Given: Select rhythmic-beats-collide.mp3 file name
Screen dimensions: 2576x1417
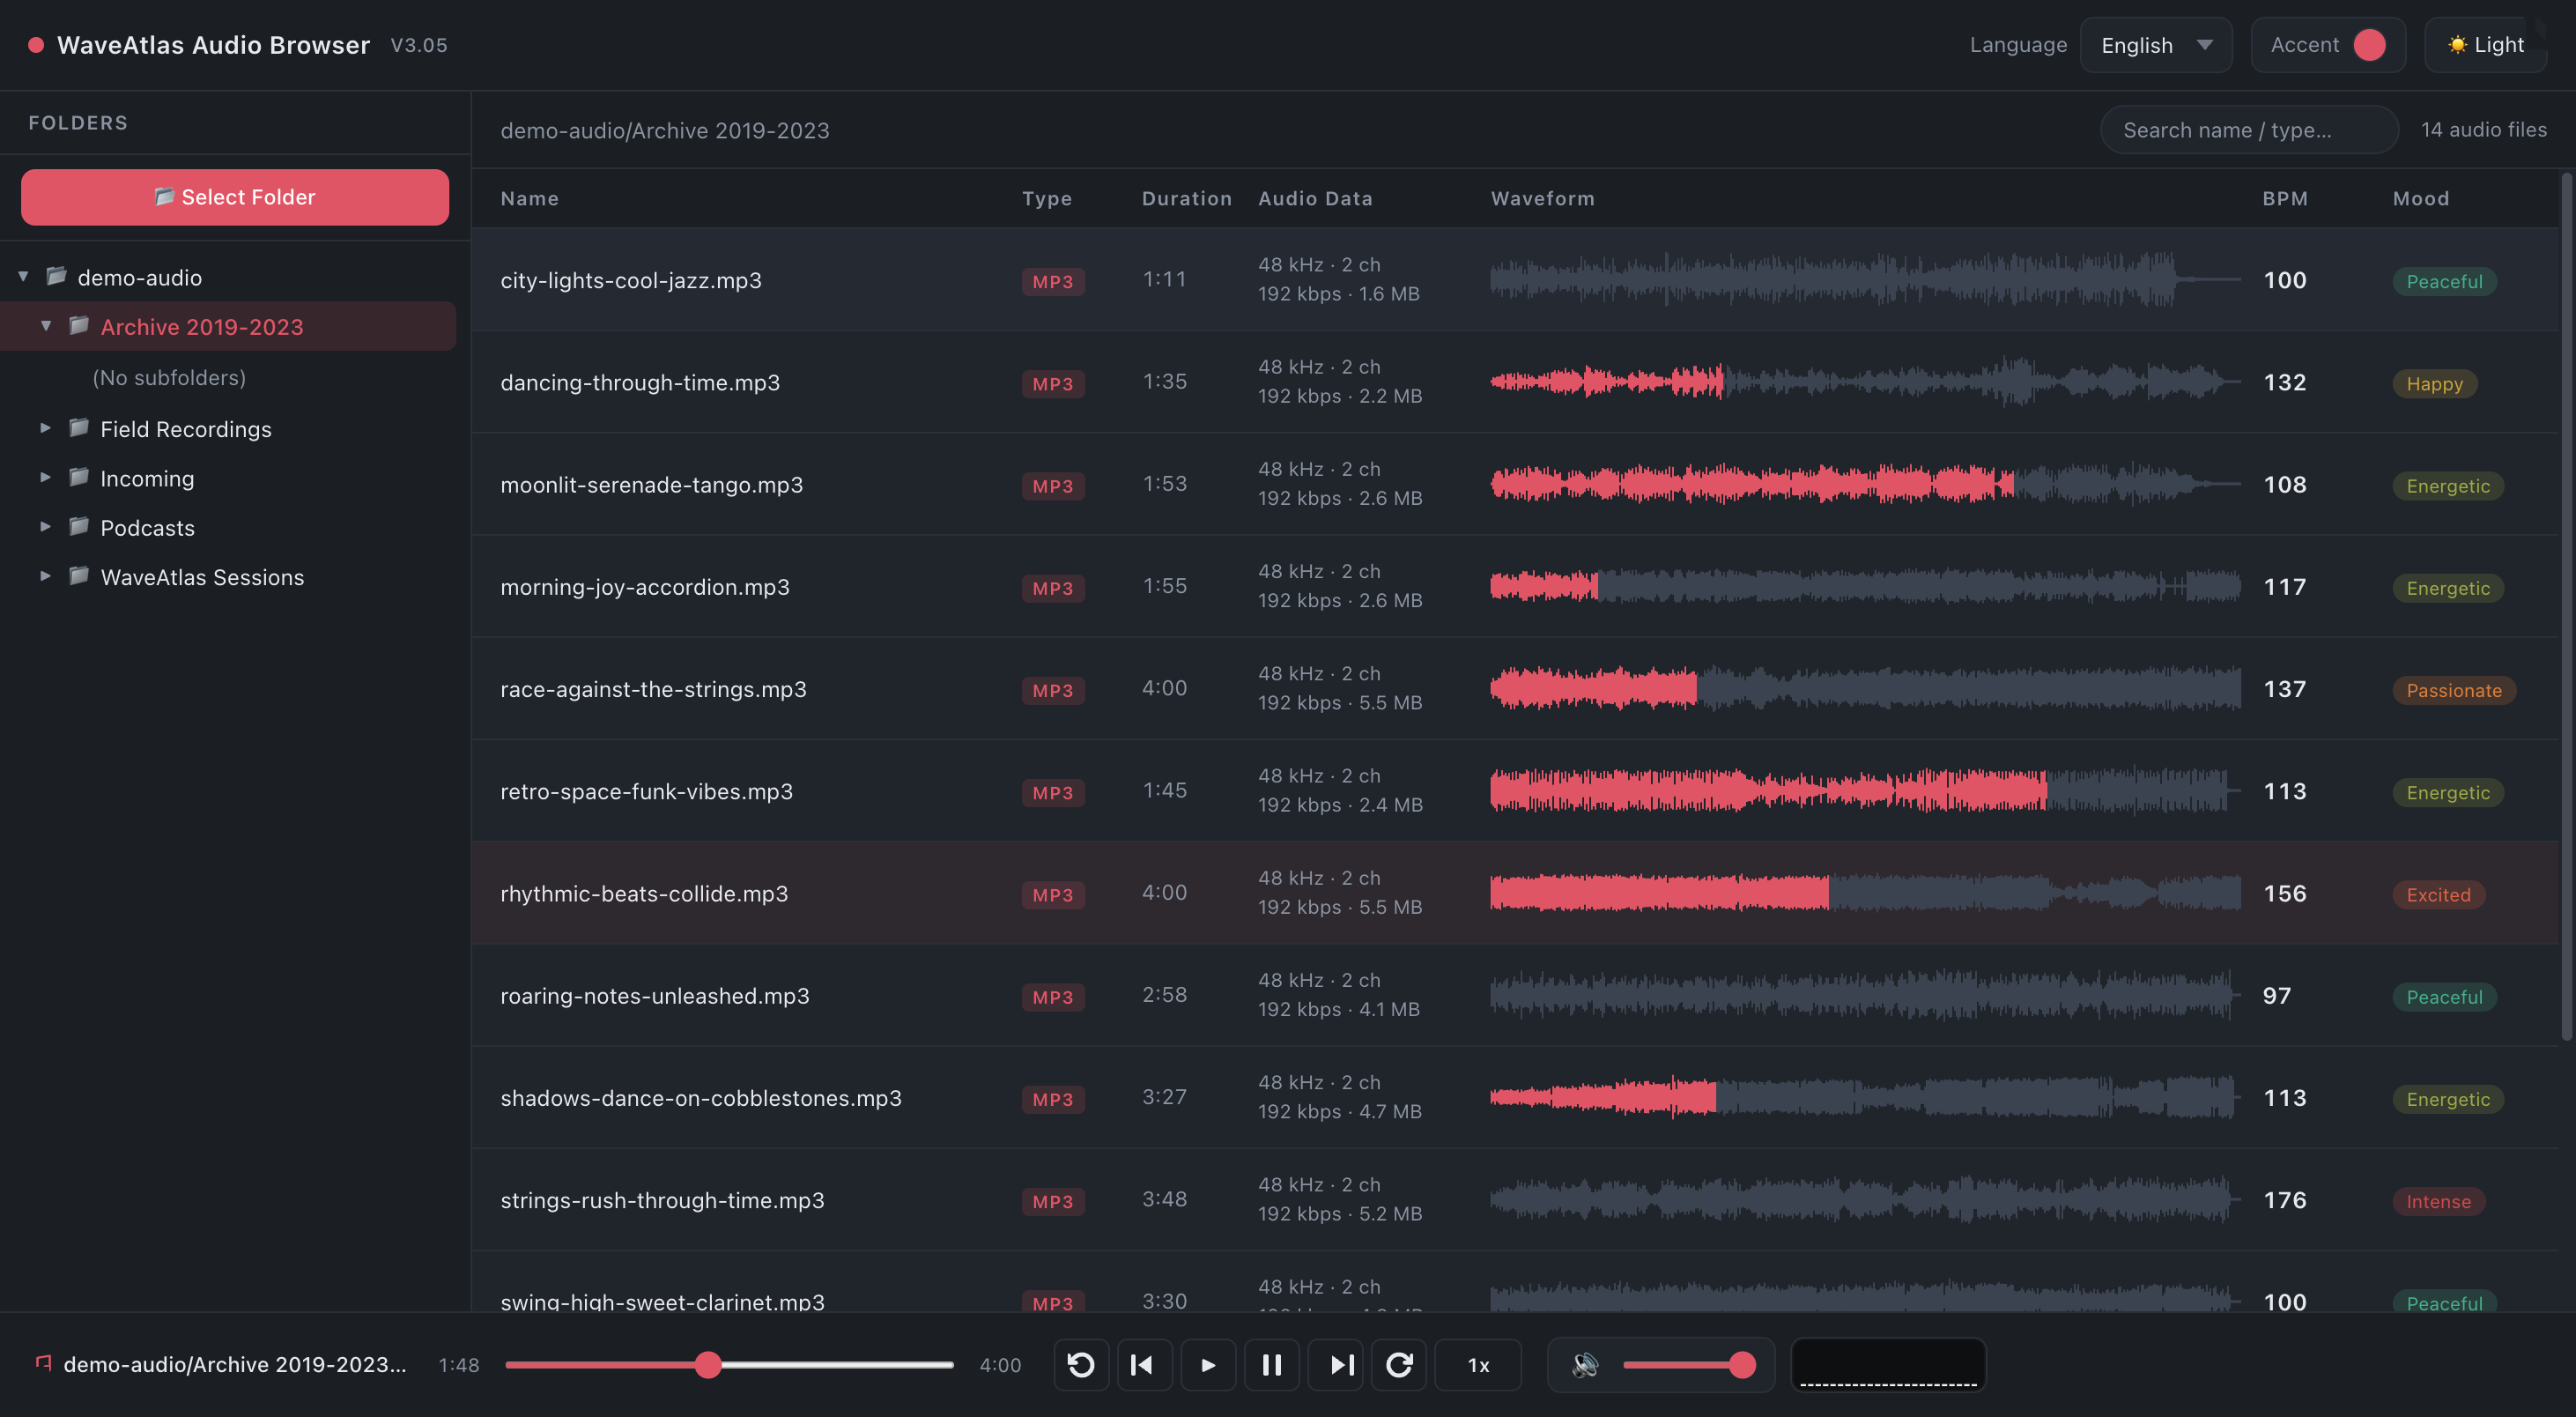Looking at the screenshot, I should [x=644, y=894].
